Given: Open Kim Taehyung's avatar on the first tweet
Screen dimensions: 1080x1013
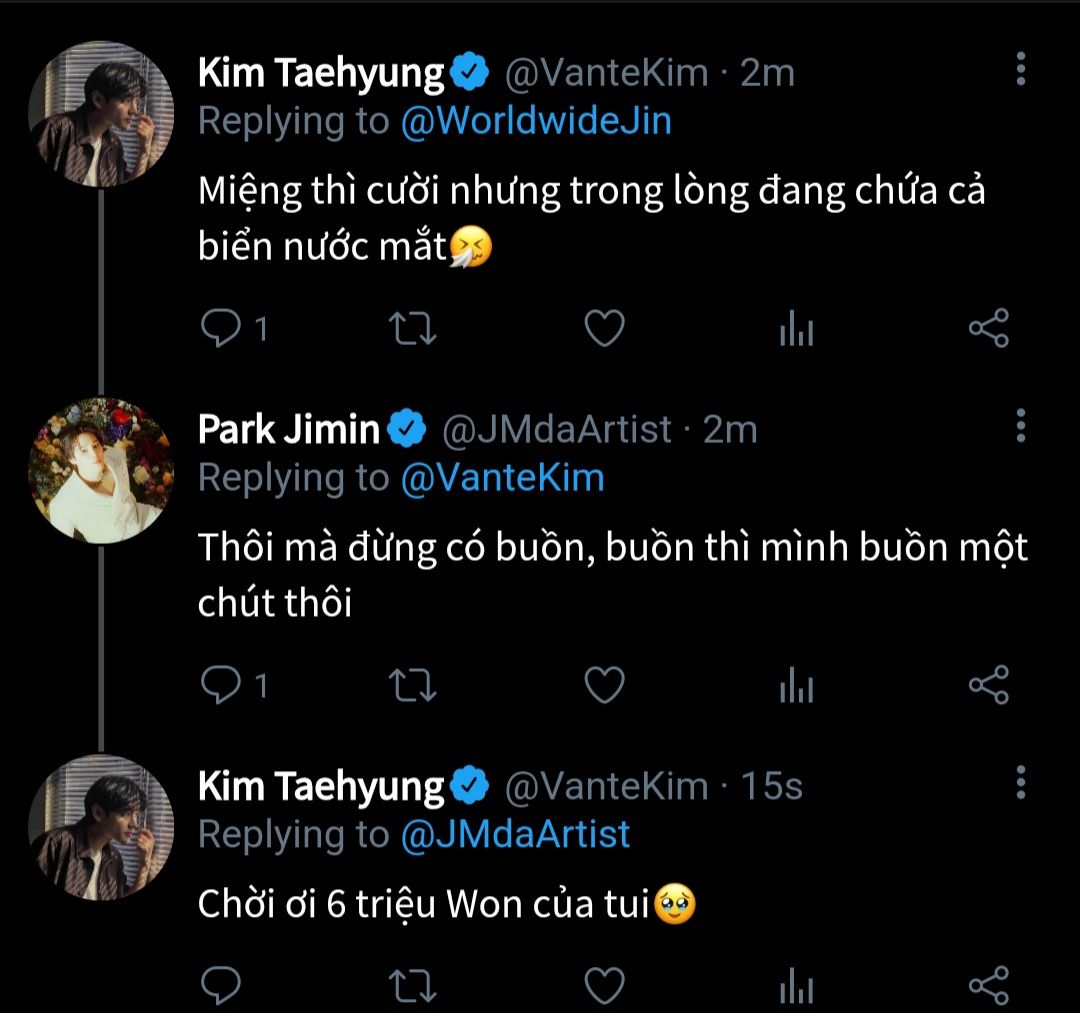Looking at the screenshot, I should (x=101, y=114).
